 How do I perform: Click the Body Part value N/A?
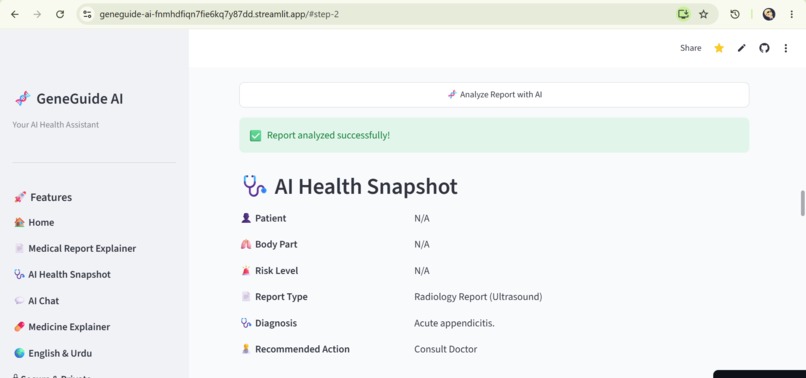(422, 244)
